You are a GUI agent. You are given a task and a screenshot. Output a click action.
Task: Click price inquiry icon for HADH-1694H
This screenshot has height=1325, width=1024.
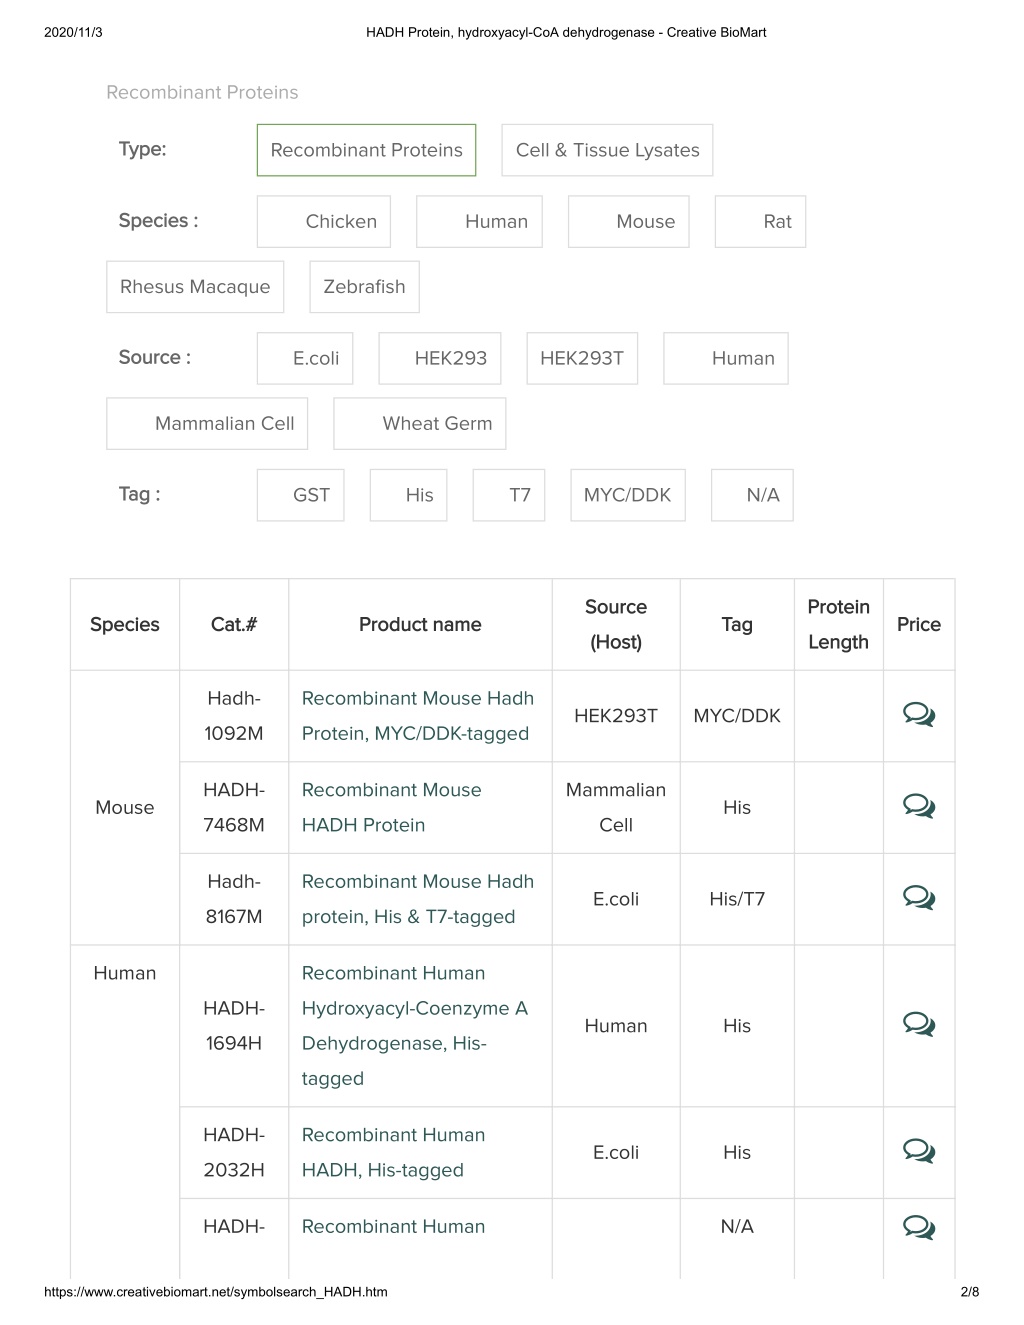[x=918, y=1024]
